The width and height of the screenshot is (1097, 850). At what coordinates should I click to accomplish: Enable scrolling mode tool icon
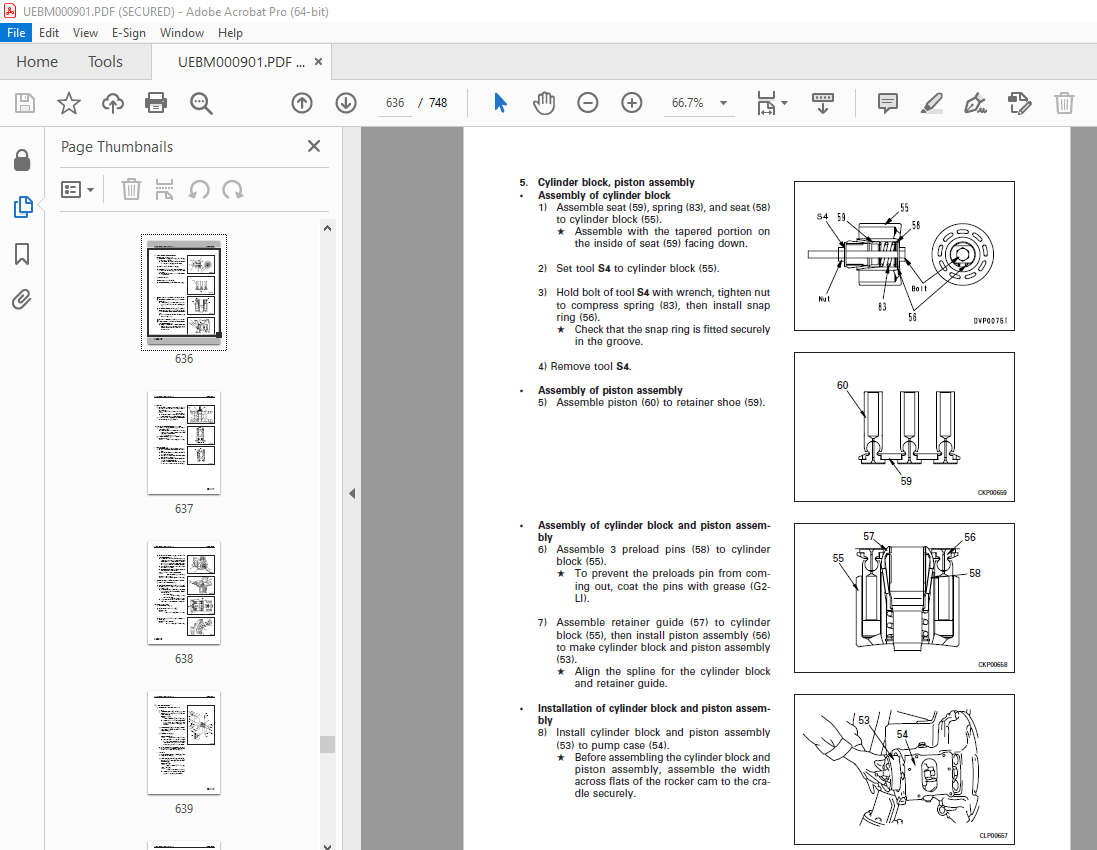click(823, 103)
